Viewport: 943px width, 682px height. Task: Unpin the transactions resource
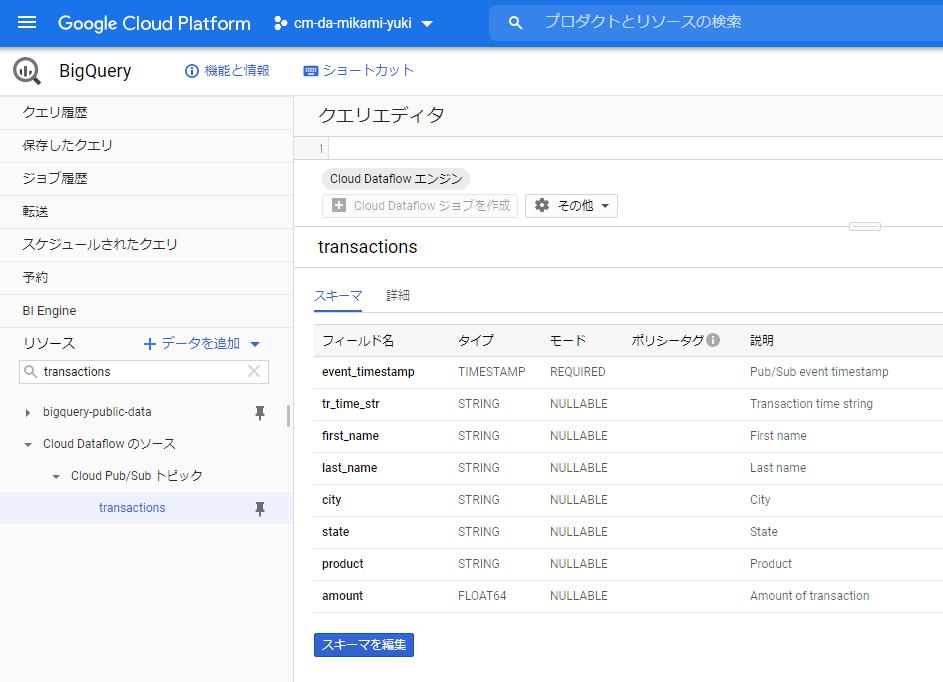coord(260,508)
